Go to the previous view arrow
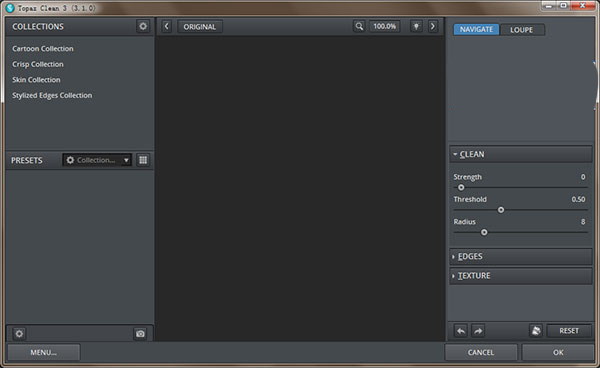 point(166,26)
